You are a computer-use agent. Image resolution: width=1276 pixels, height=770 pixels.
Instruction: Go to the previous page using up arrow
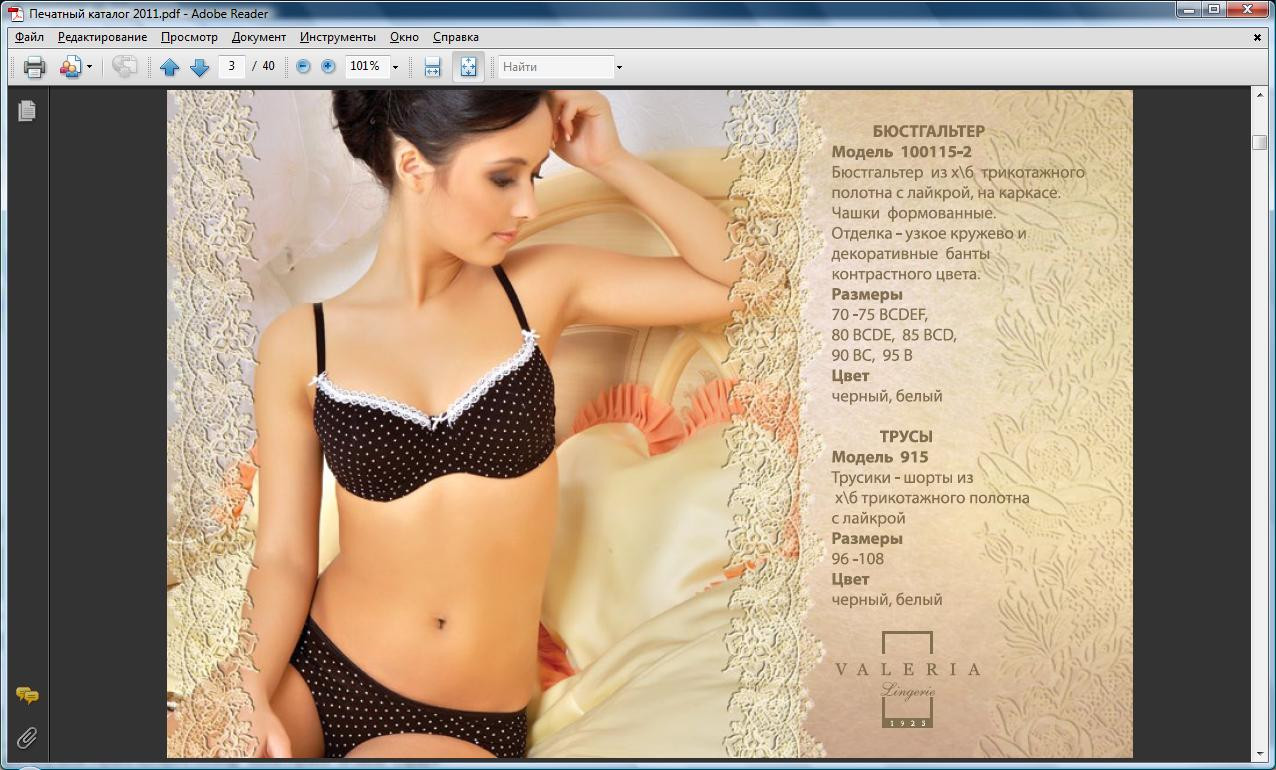[x=169, y=67]
